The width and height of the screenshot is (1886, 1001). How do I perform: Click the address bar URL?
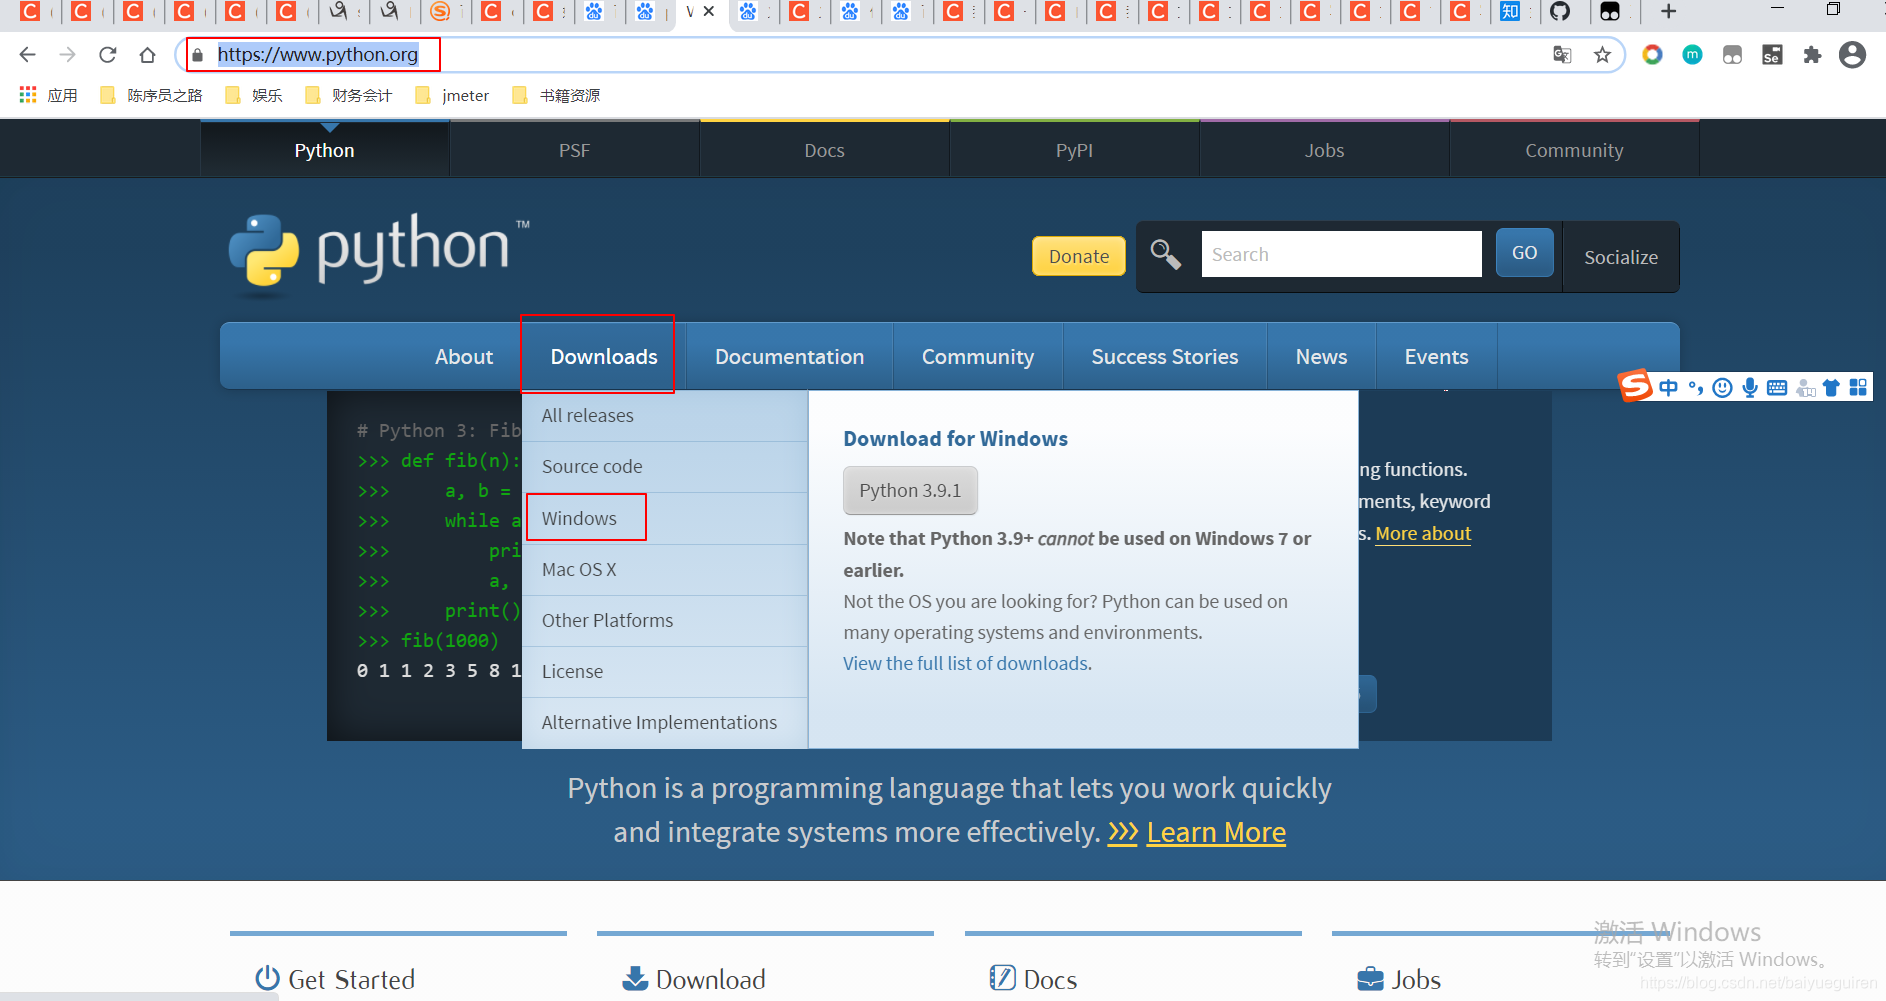coord(318,55)
